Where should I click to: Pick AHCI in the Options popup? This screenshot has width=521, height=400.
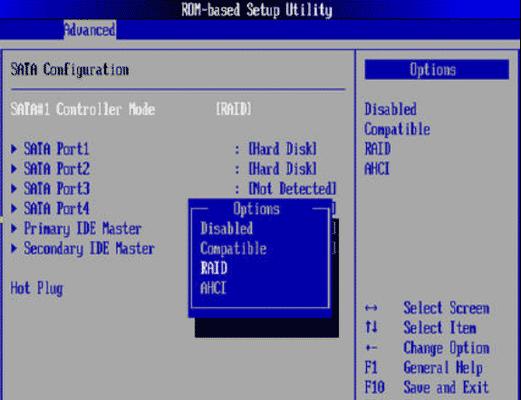[213, 288]
